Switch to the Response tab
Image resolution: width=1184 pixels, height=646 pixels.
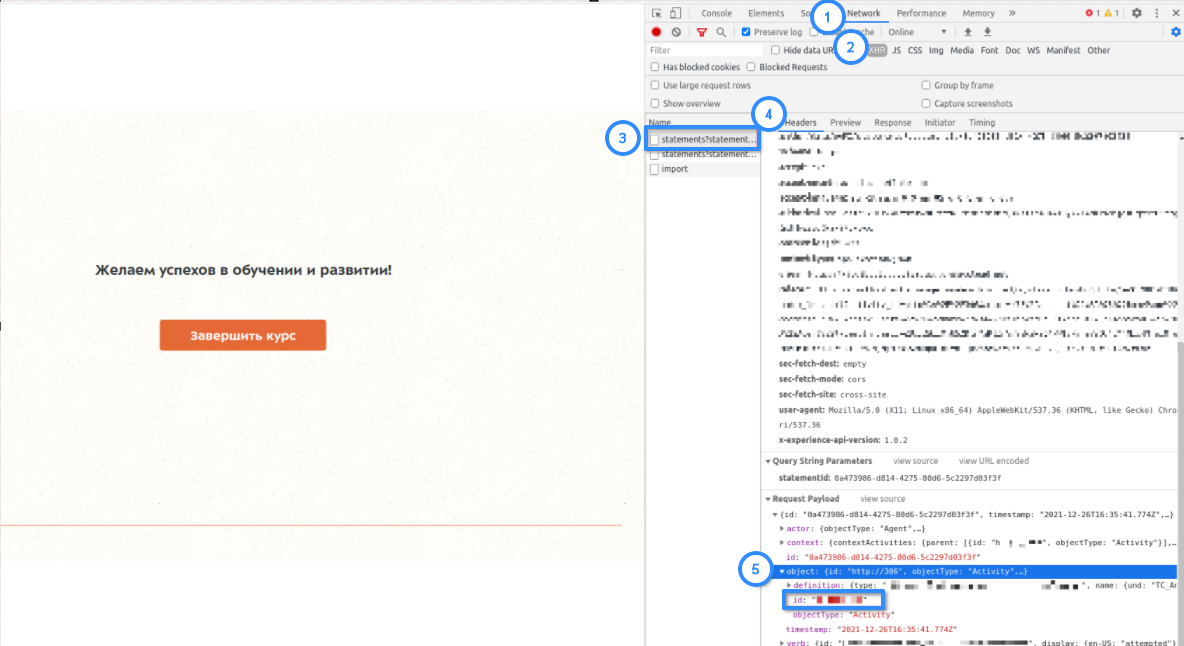893,122
